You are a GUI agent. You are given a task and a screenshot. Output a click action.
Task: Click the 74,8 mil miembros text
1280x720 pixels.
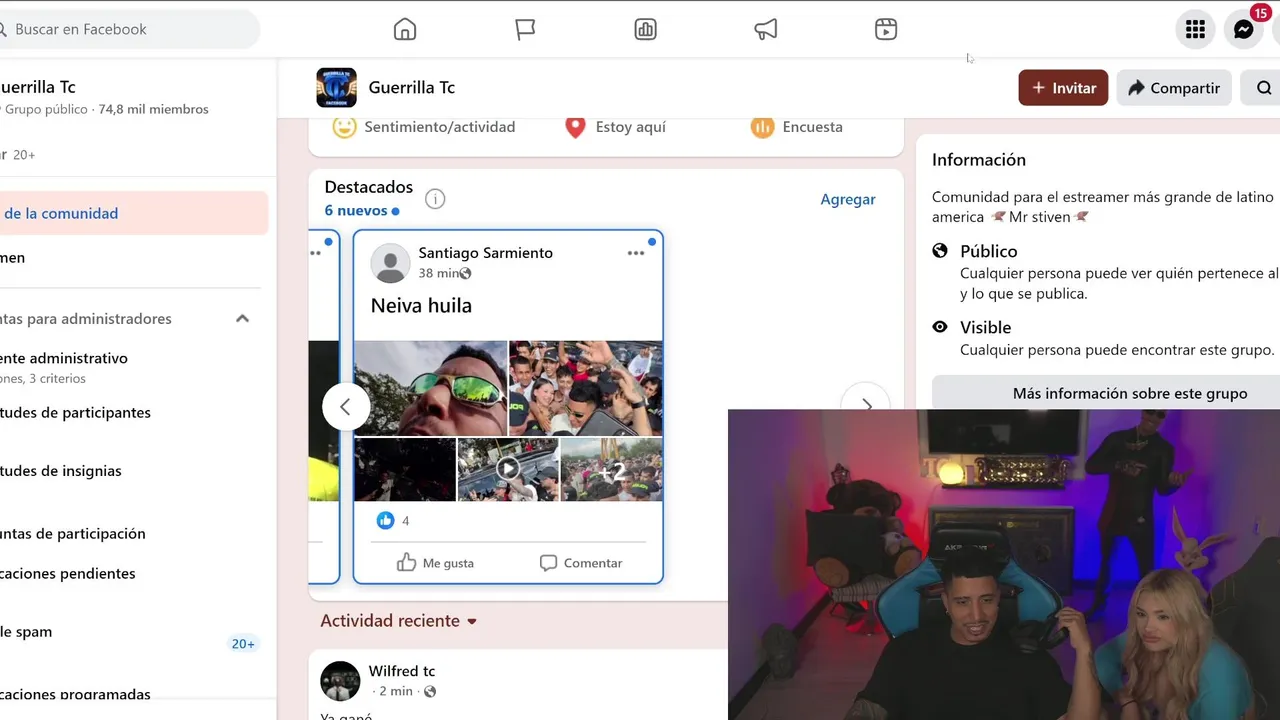click(154, 109)
